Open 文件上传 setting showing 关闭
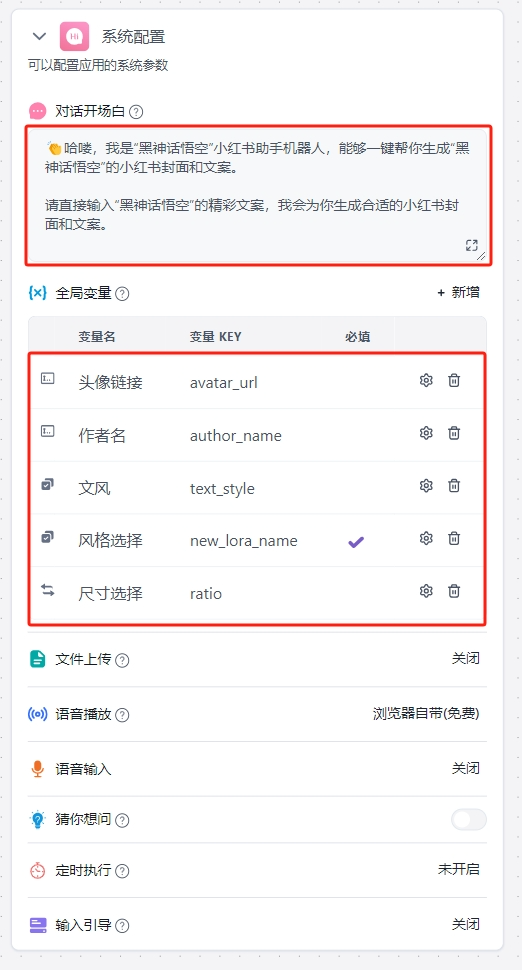 [465, 658]
